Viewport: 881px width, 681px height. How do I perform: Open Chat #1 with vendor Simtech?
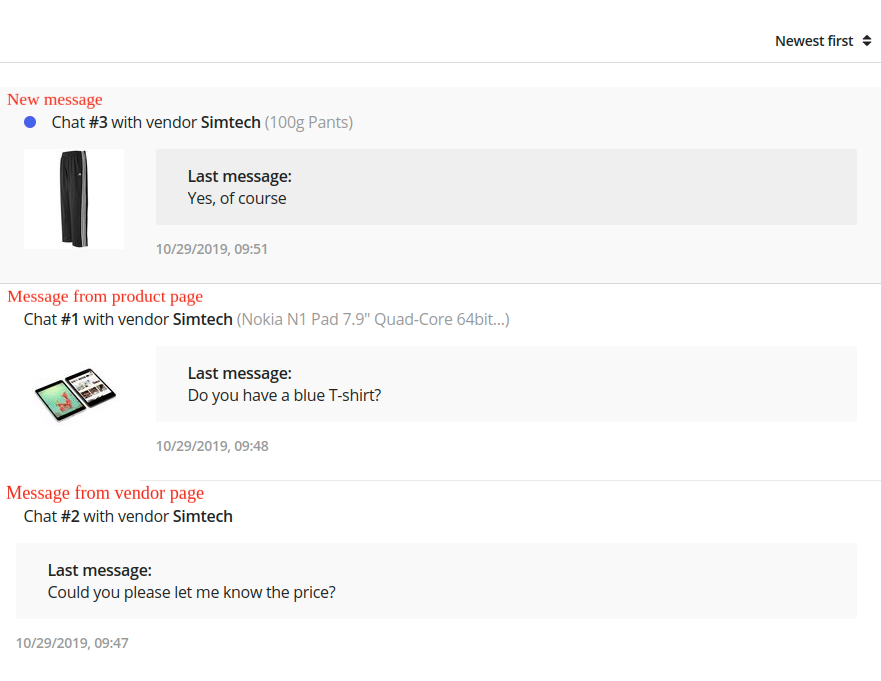tap(128, 319)
